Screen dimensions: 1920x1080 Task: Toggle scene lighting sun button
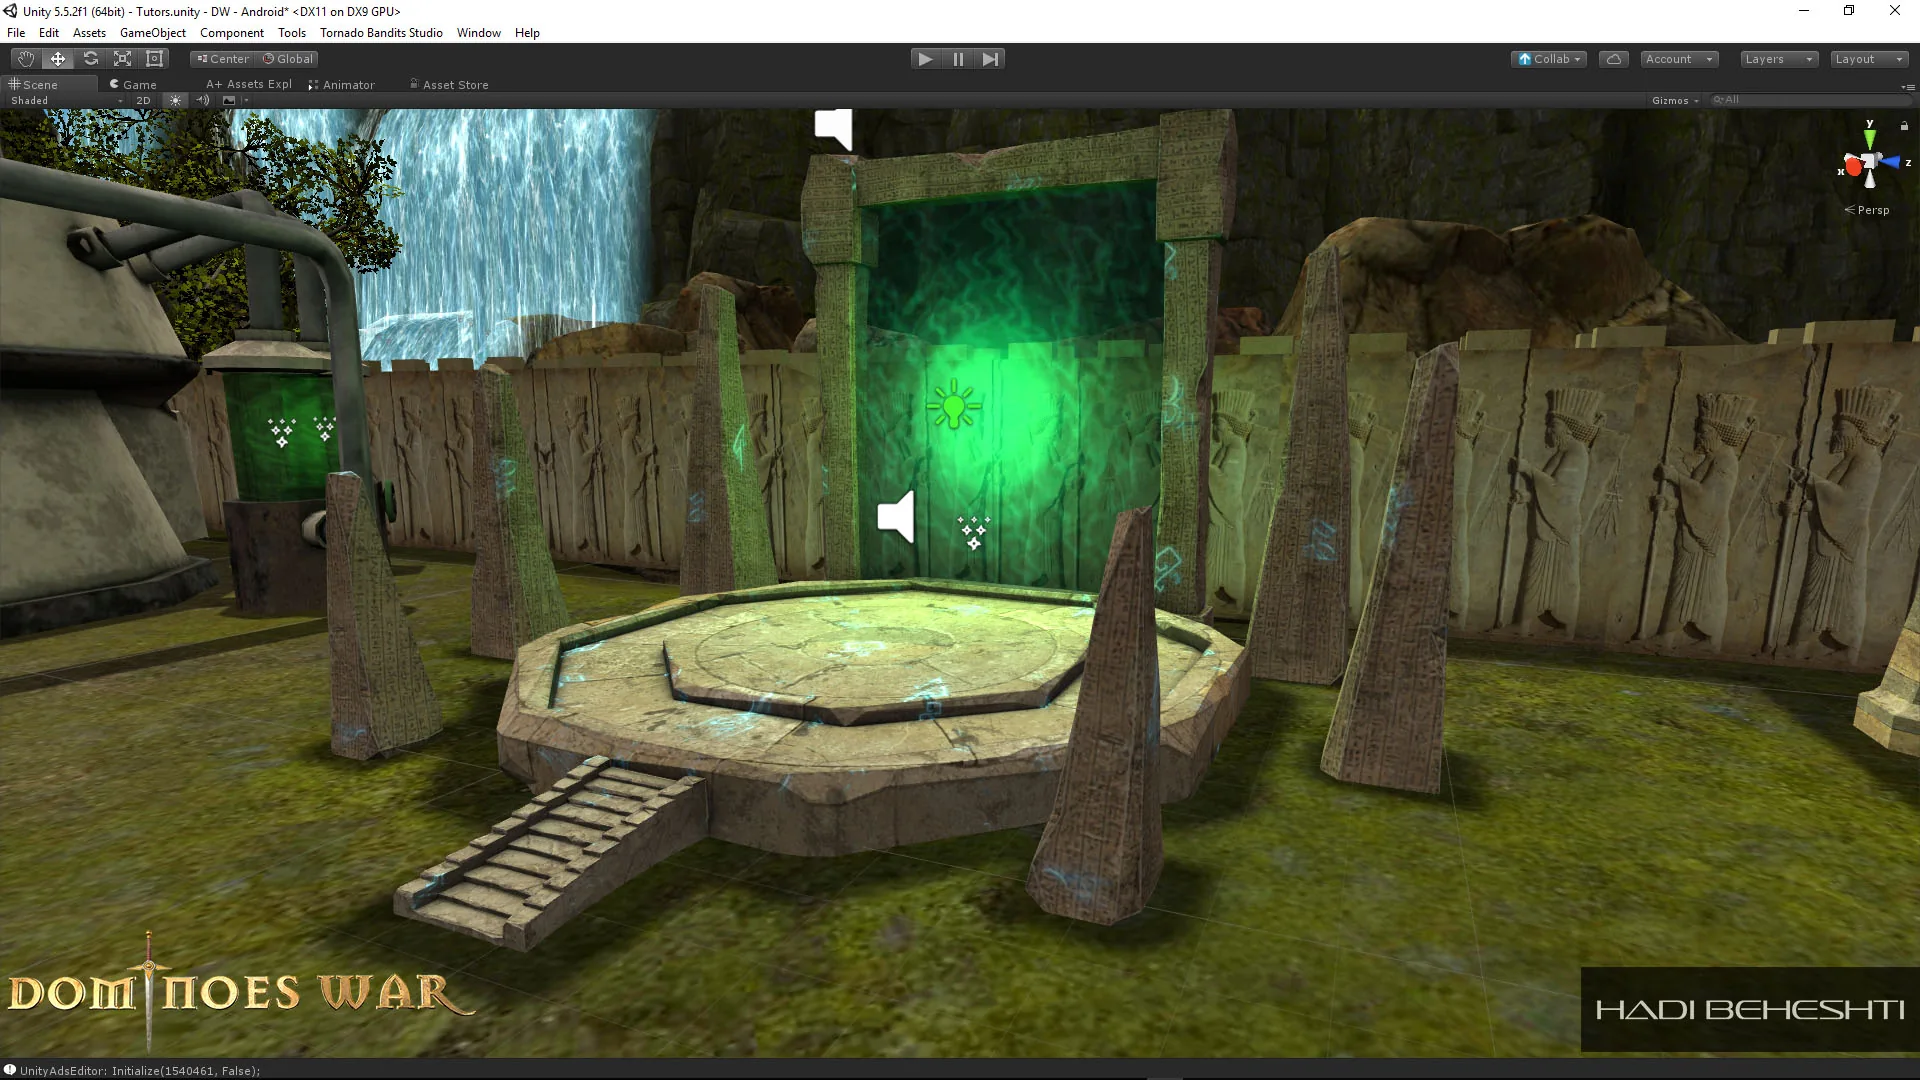pyautogui.click(x=176, y=101)
